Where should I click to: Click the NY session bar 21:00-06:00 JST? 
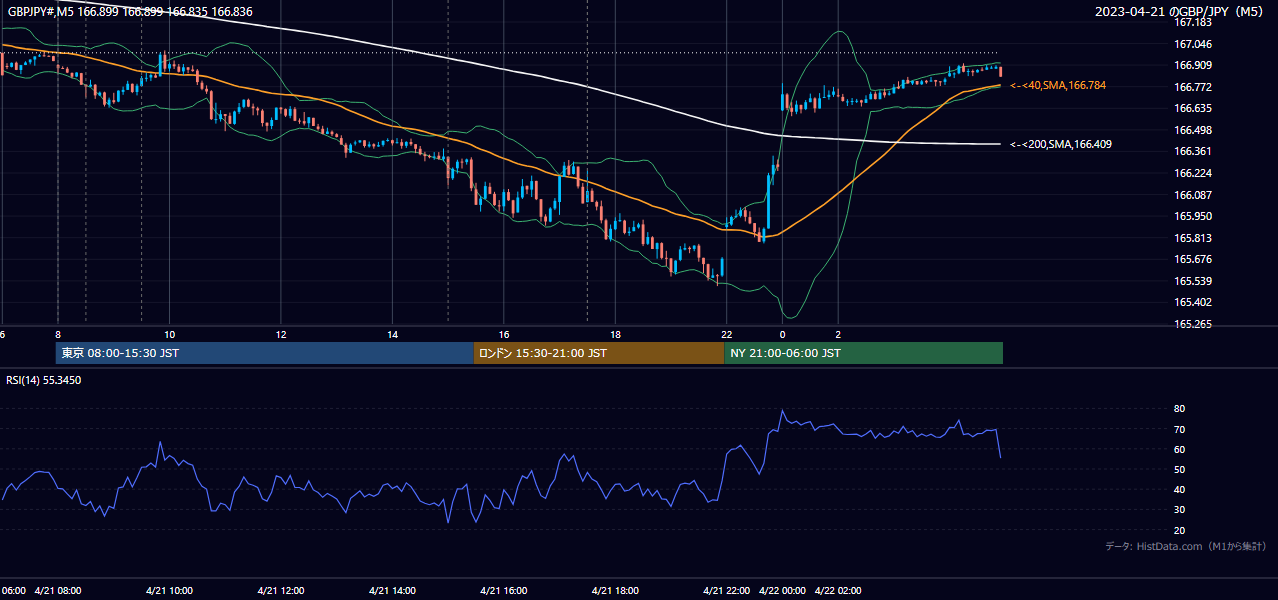[x=863, y=353]
